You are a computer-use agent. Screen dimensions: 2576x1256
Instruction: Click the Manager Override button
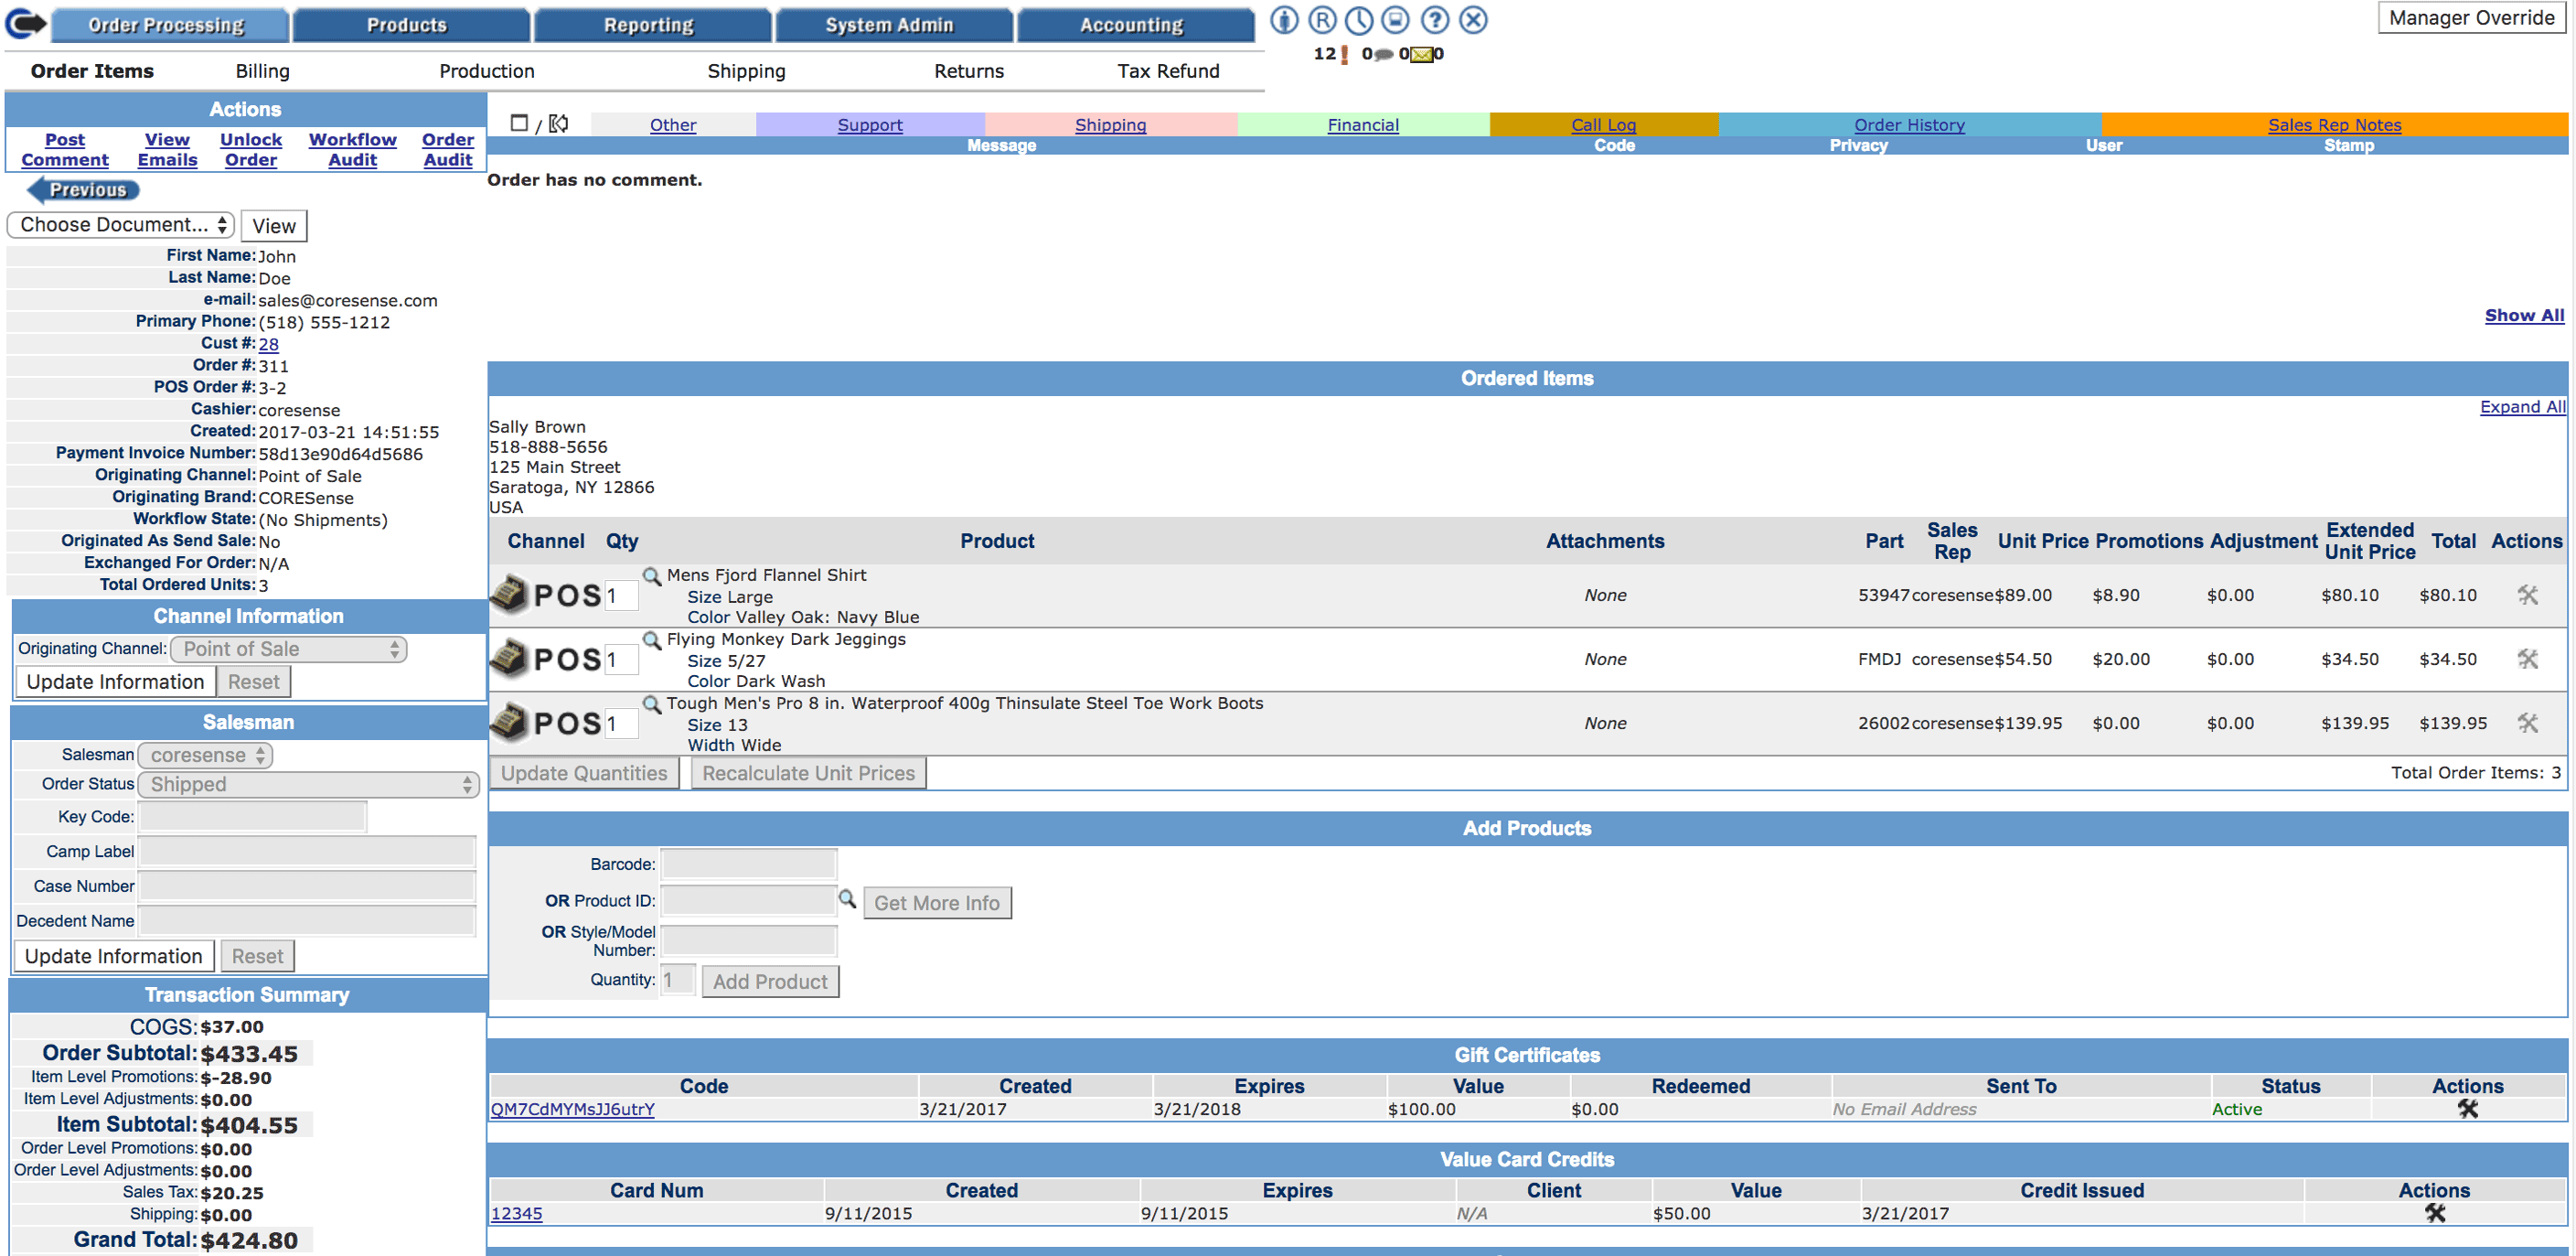(2470, 18)
